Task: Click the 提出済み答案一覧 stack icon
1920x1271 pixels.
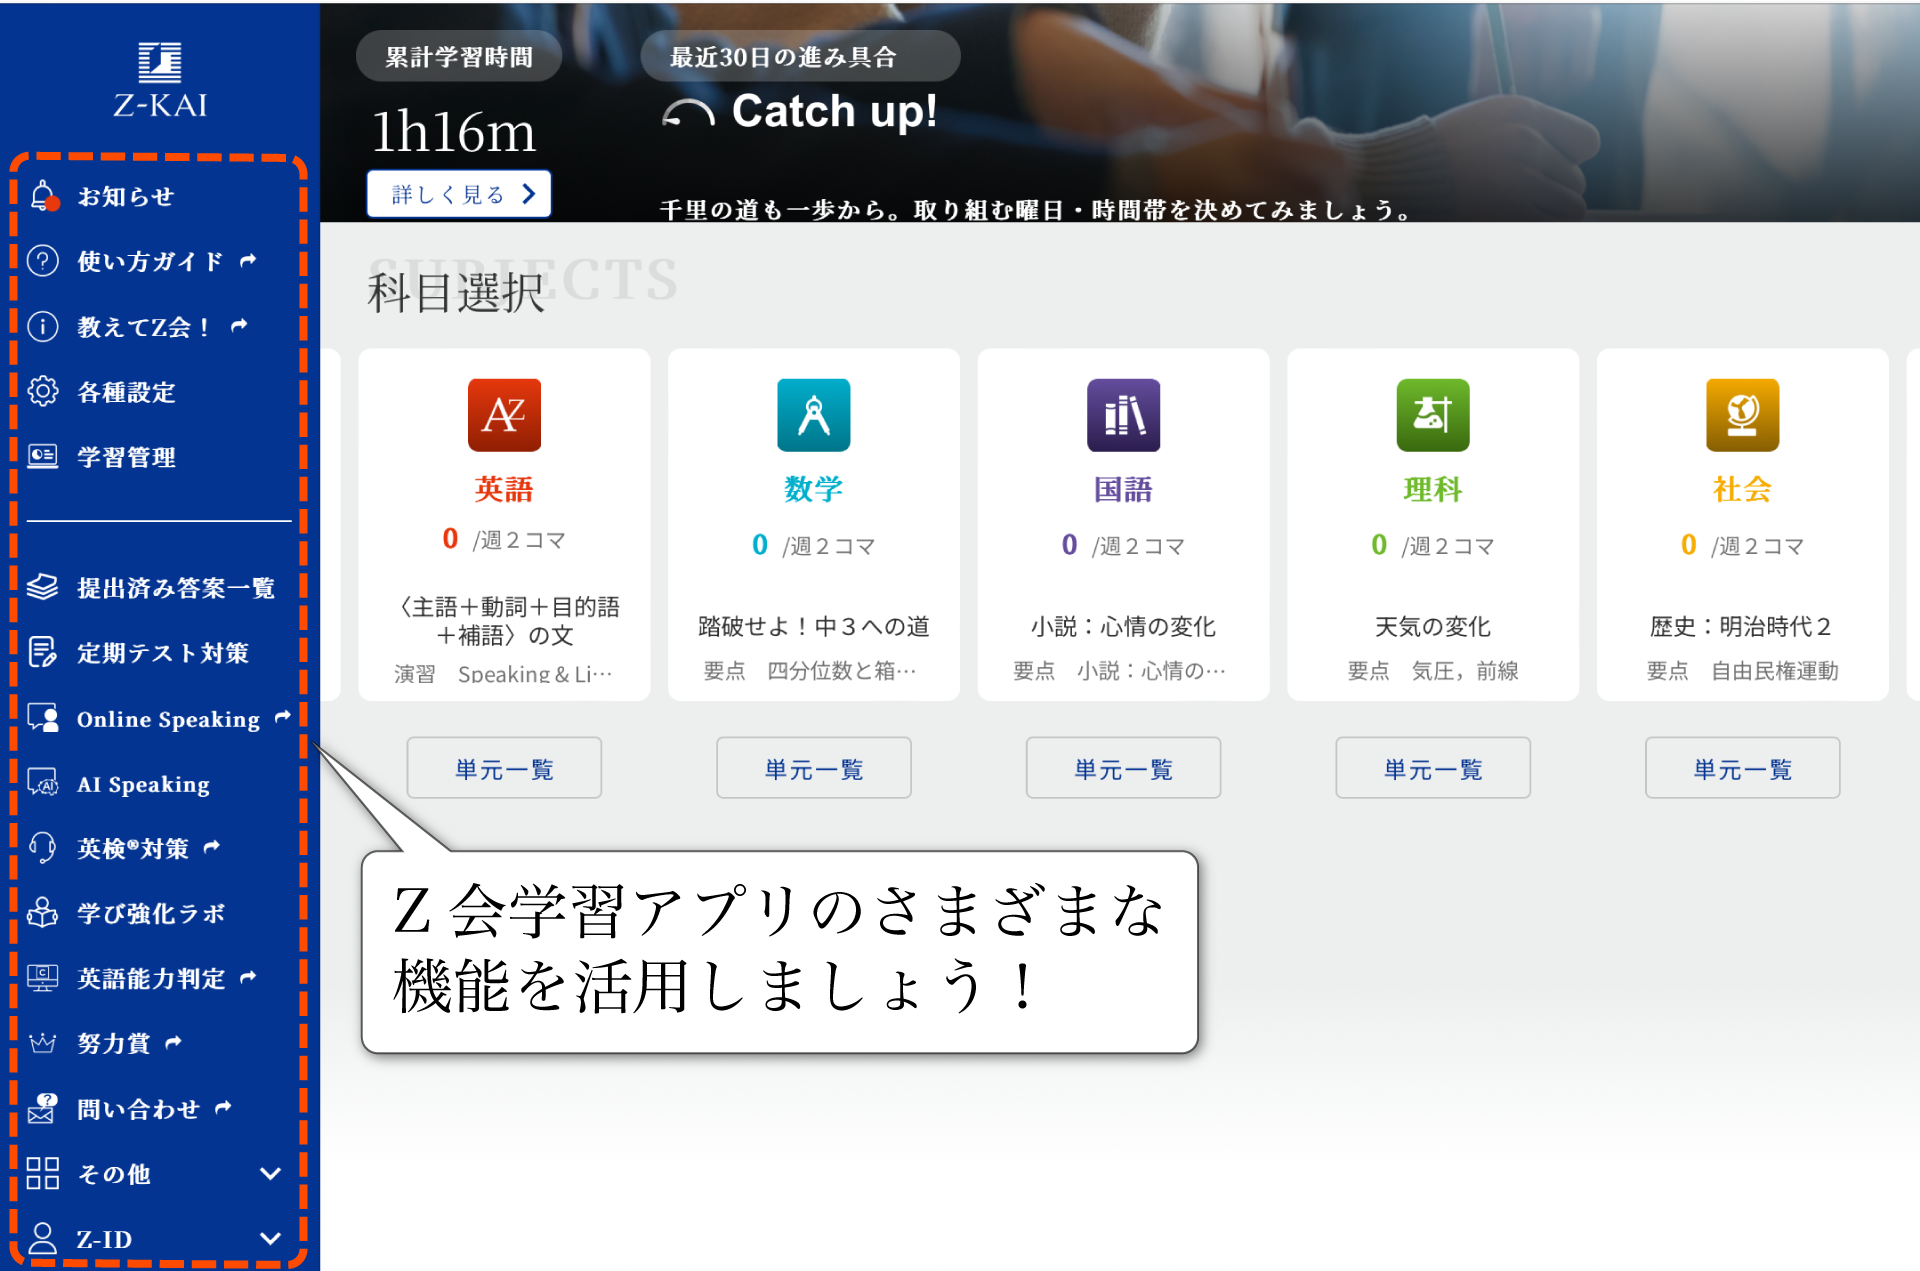Action: pyautogui.click(x=43, y=587)
